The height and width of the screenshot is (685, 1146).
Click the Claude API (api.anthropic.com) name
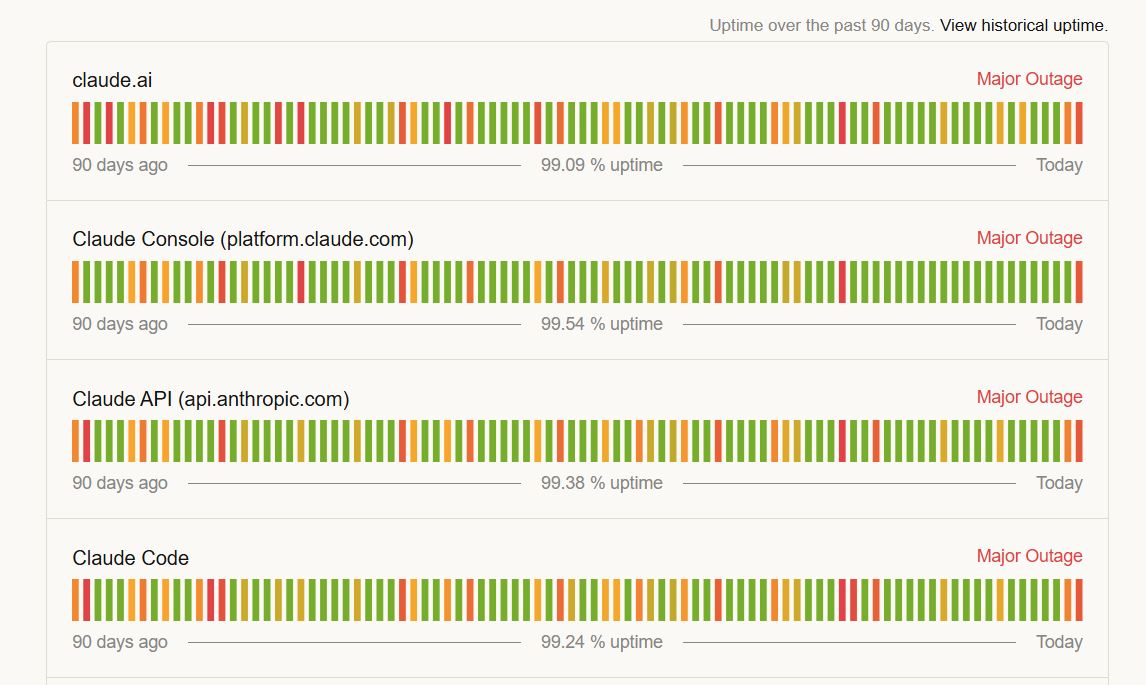click(x=210, y=398)
